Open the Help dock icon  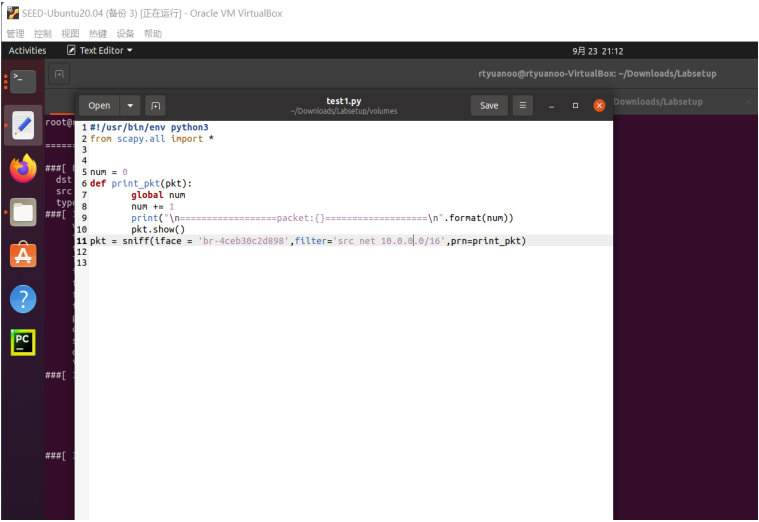(x=23, y=299)
